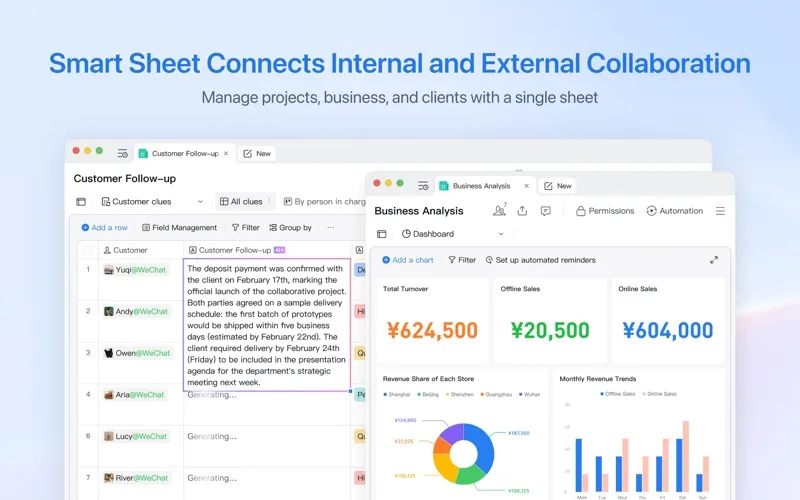Open All clues tab options dots
This screenshot has height=500, width=800.
pos(270,202)
